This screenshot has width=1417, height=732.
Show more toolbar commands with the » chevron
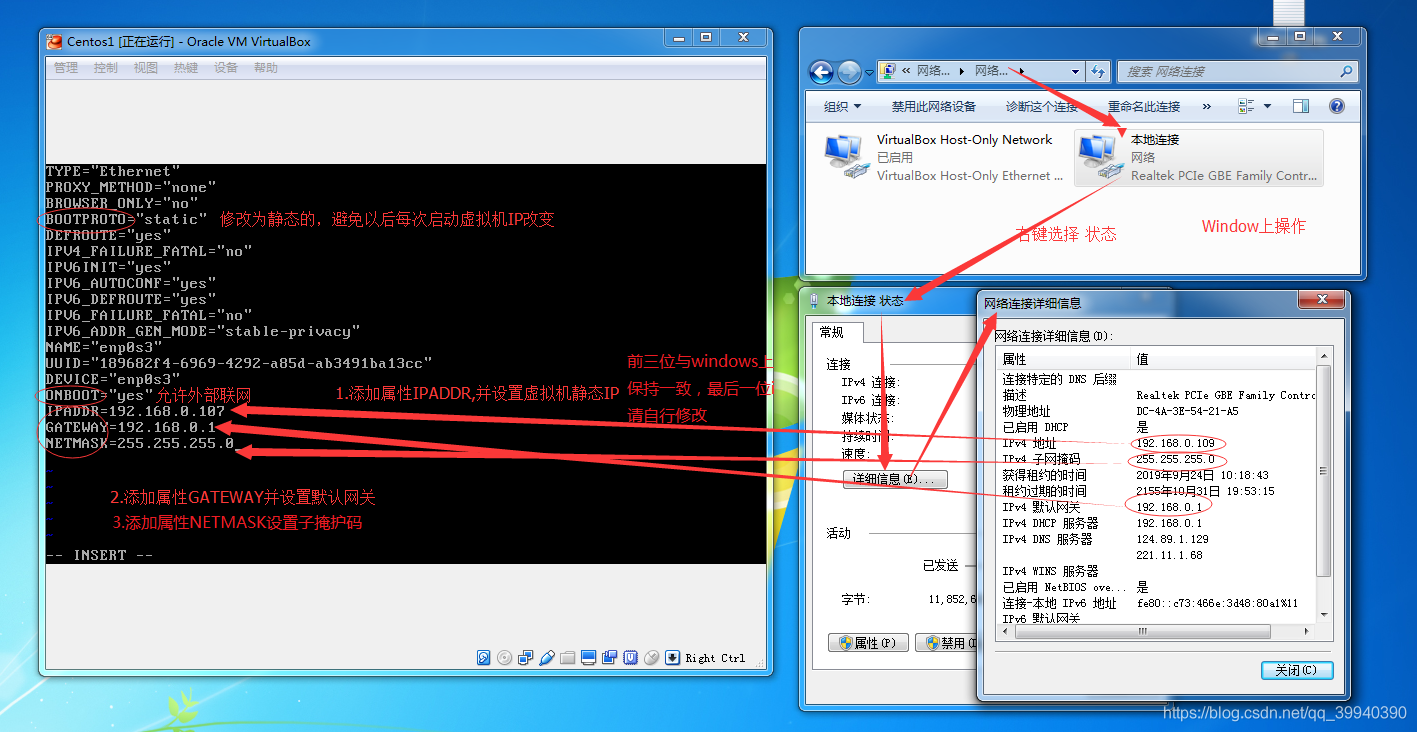click(x=1206, y=106)
